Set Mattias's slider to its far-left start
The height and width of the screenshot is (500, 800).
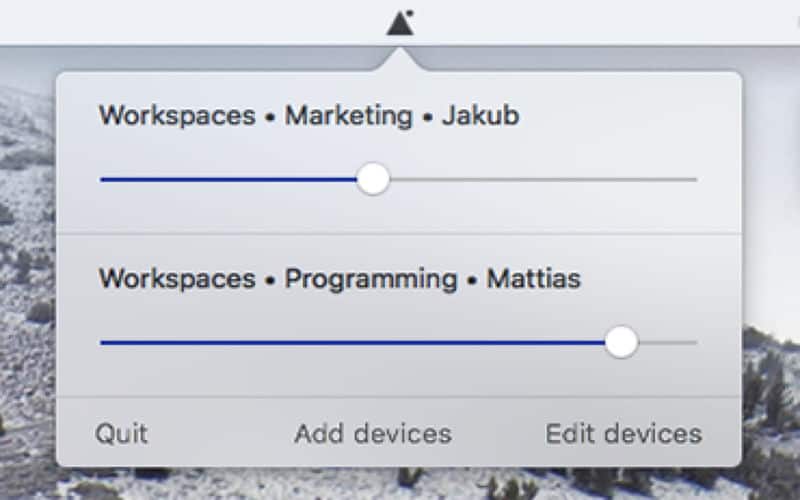click(102, 342)
